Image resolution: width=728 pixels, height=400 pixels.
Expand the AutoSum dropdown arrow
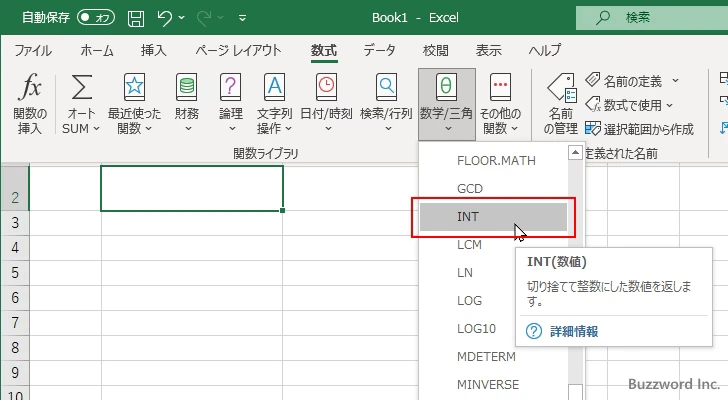pyautogui.click(x=97, y=129)
